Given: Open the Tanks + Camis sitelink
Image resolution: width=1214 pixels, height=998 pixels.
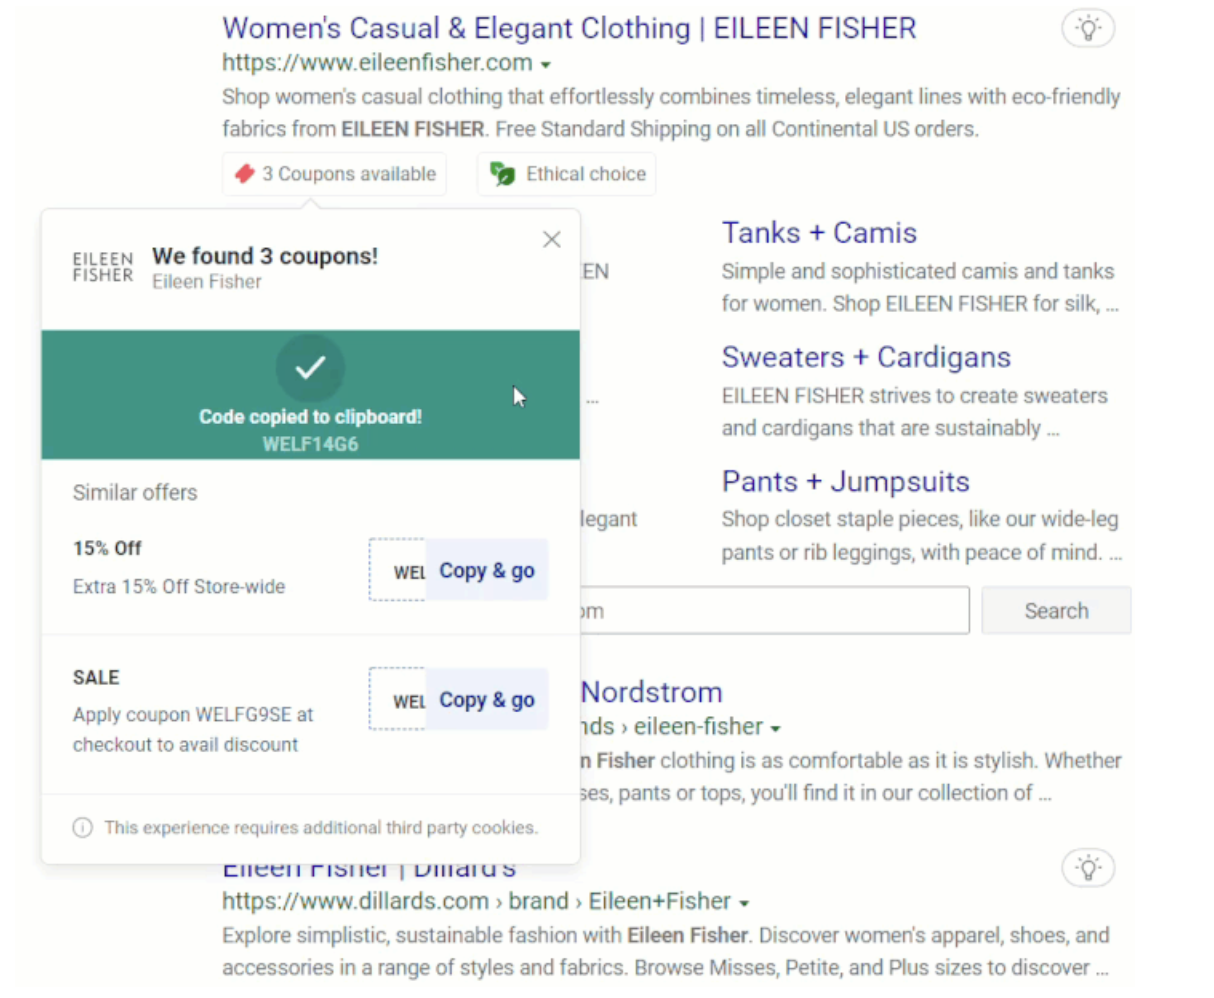Looking at the screenshot, I should (819, 233).
